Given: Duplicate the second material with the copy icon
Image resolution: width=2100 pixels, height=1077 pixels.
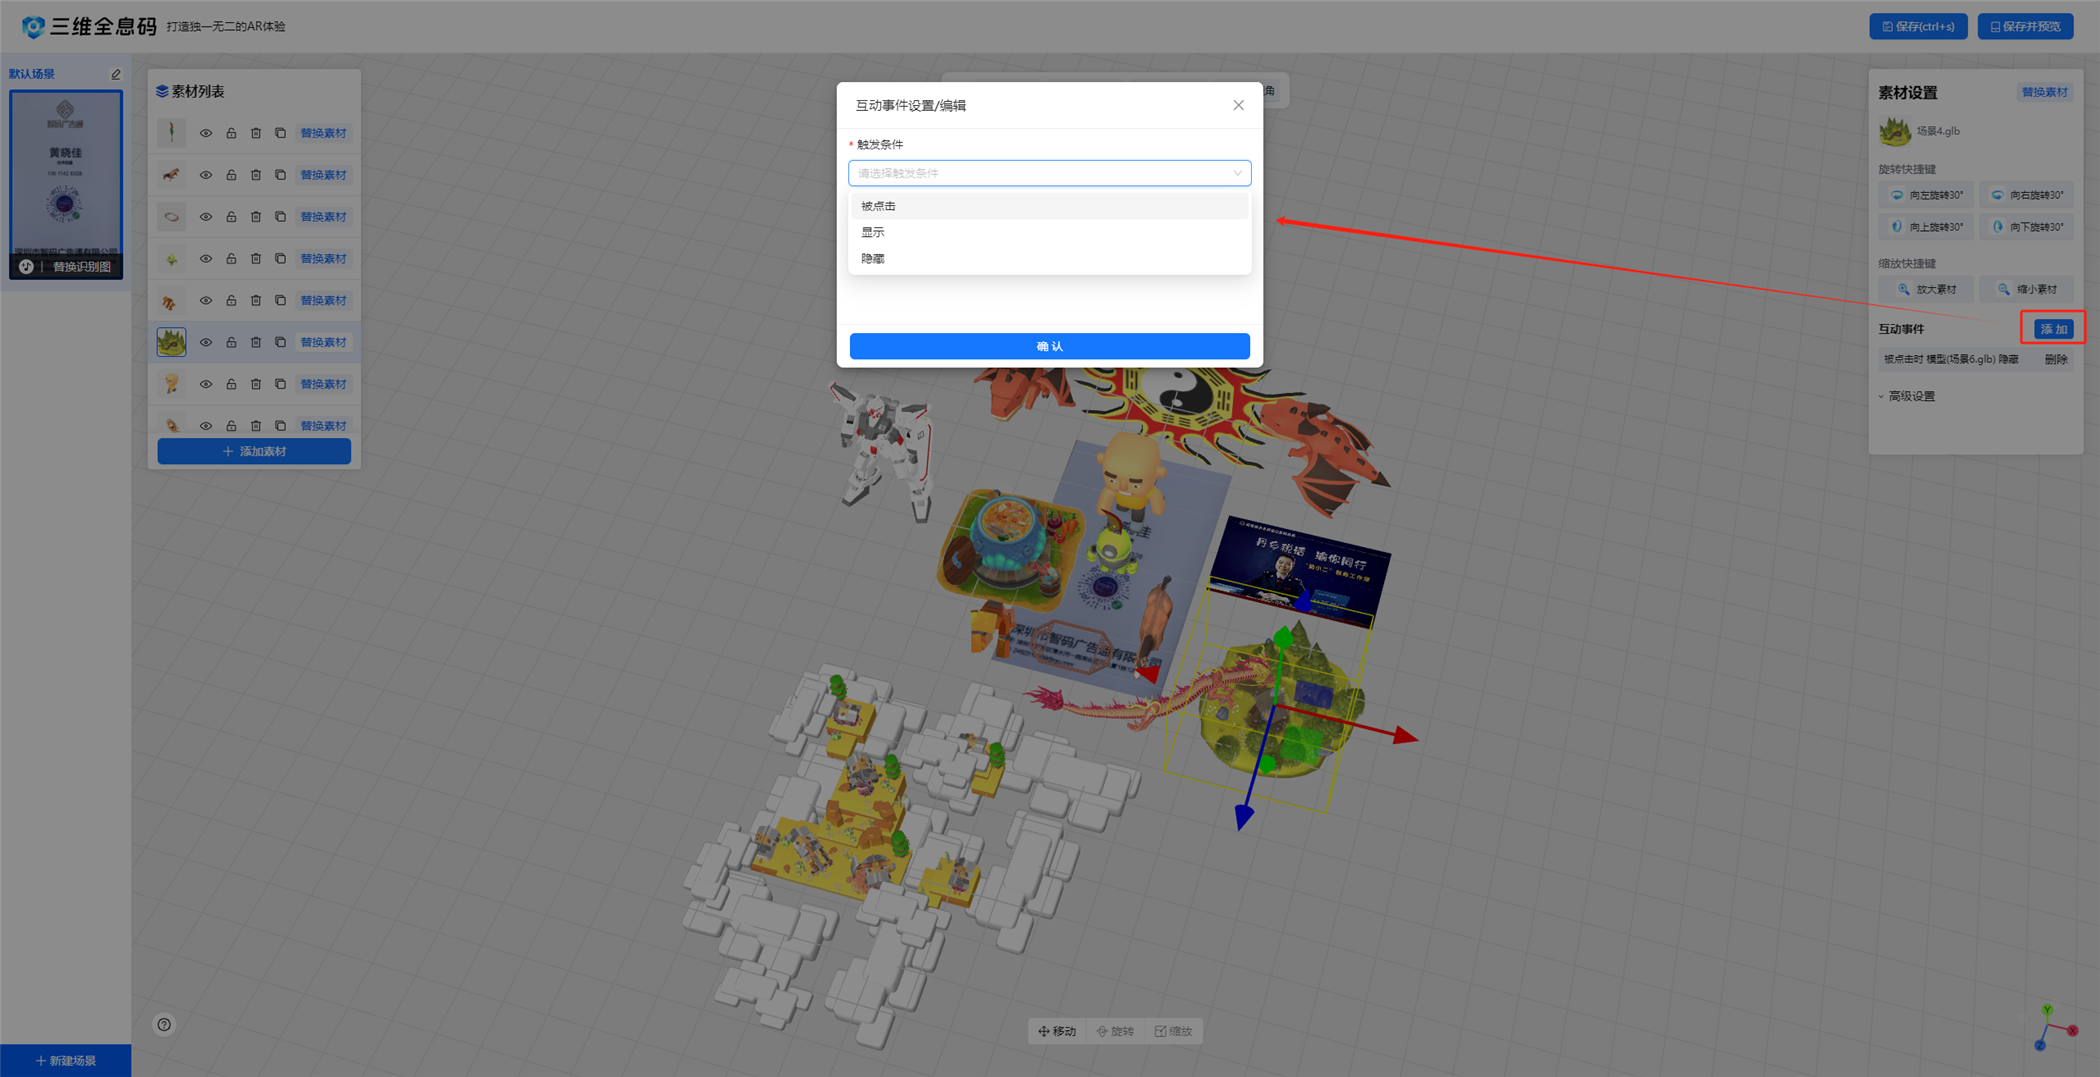Looking at the screenshot, I should click(x=281, y=175).
